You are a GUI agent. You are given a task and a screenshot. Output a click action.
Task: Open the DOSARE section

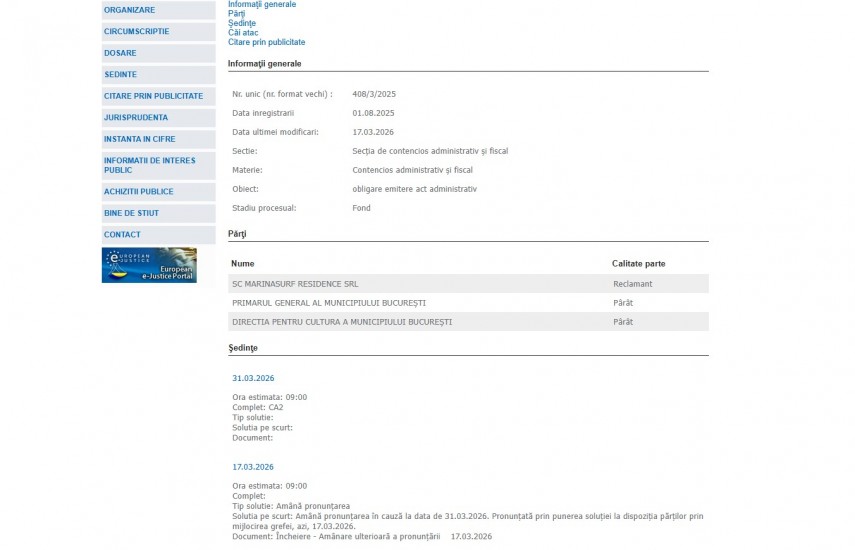(x=121, y=53)
